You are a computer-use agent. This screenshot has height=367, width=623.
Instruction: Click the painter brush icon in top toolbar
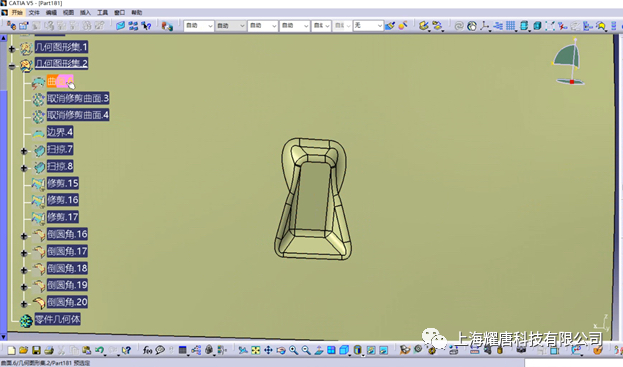(390, 26)
